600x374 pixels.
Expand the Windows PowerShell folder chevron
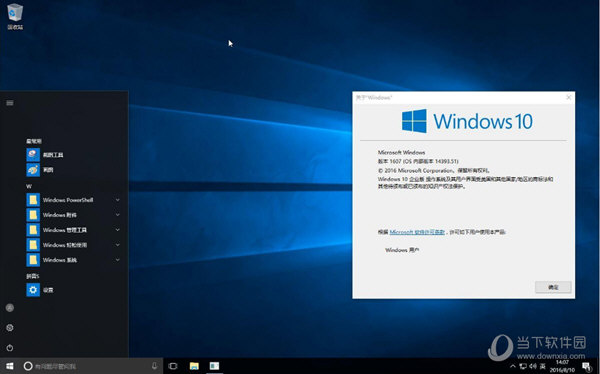click(x=117, y=200)
